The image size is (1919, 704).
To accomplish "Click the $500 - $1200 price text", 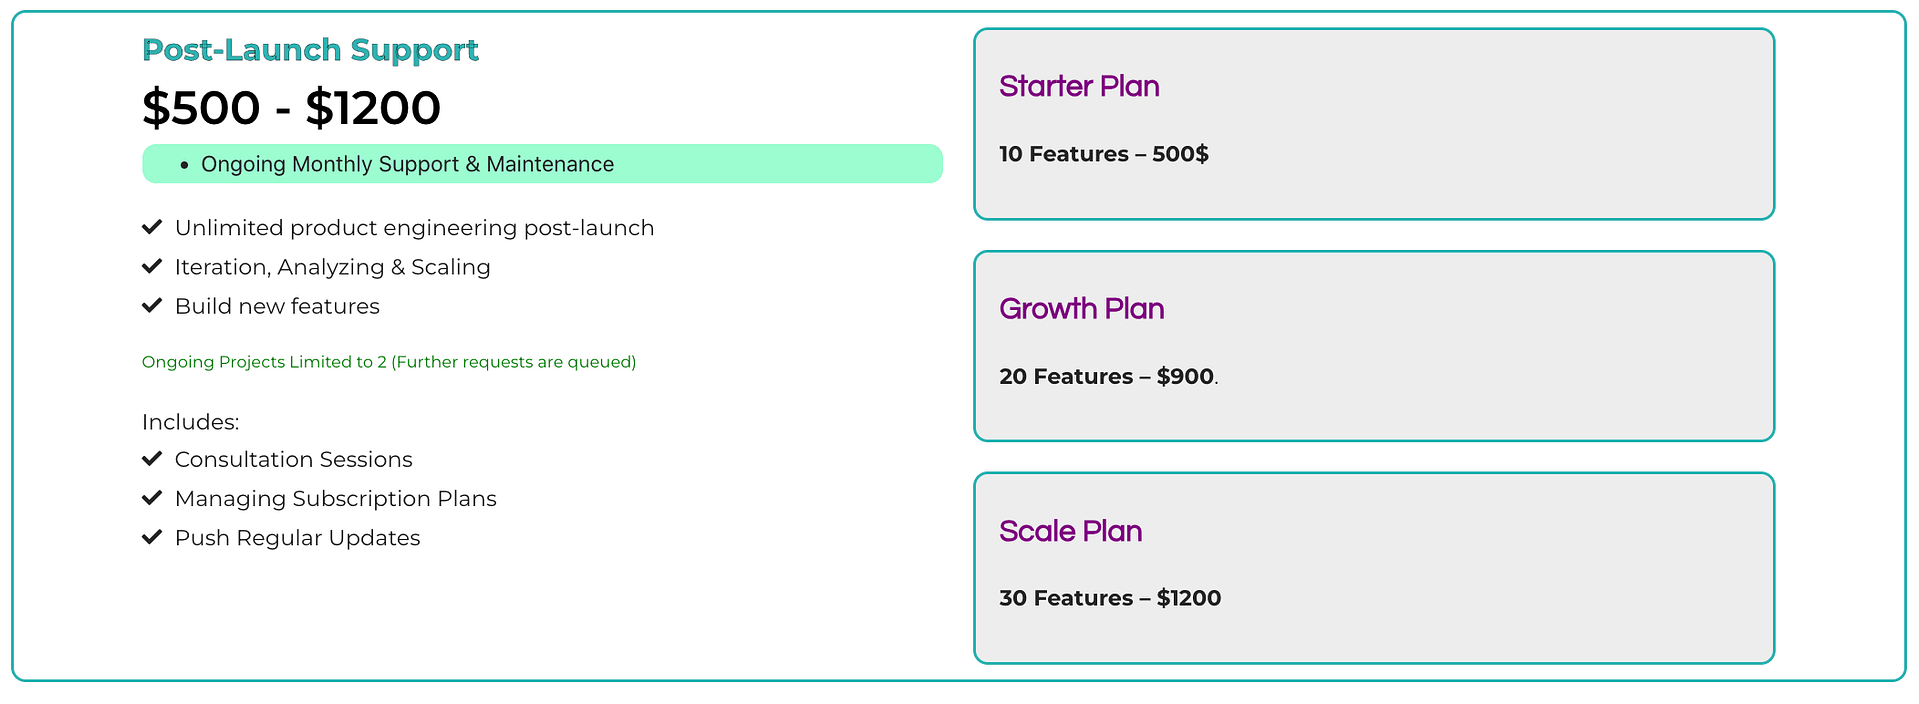I will (x=291, y=108).
